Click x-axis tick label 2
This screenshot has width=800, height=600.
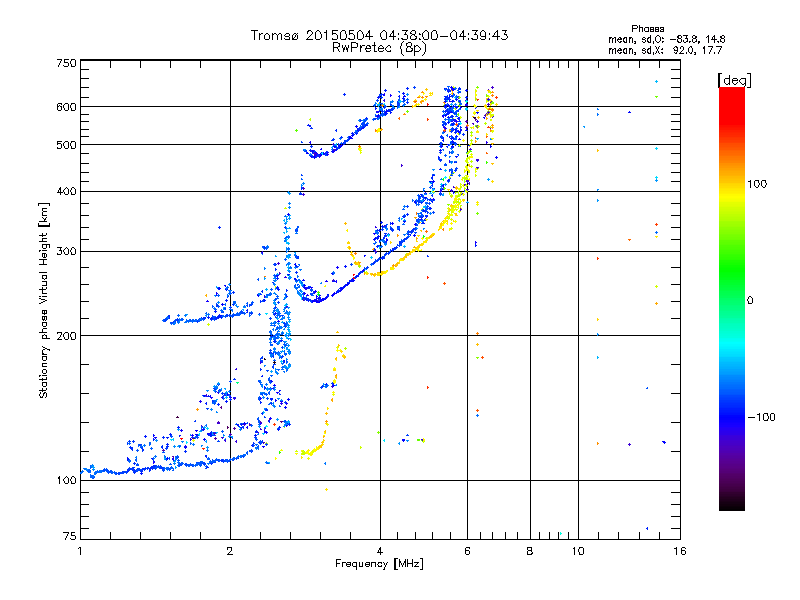[230, 551]
